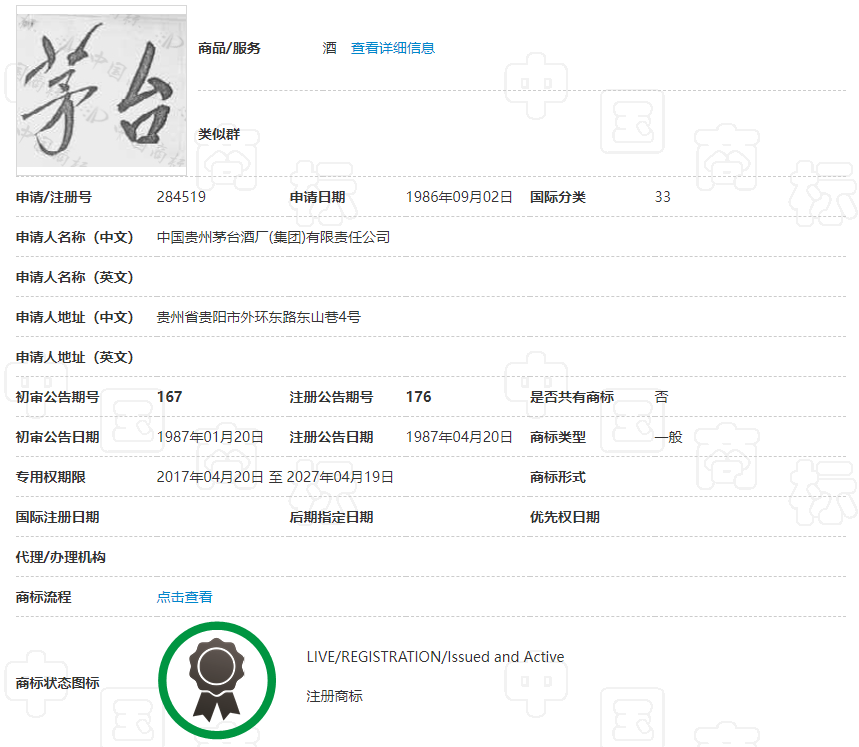Click the 注册公告期号 label

tap(331, 397)
